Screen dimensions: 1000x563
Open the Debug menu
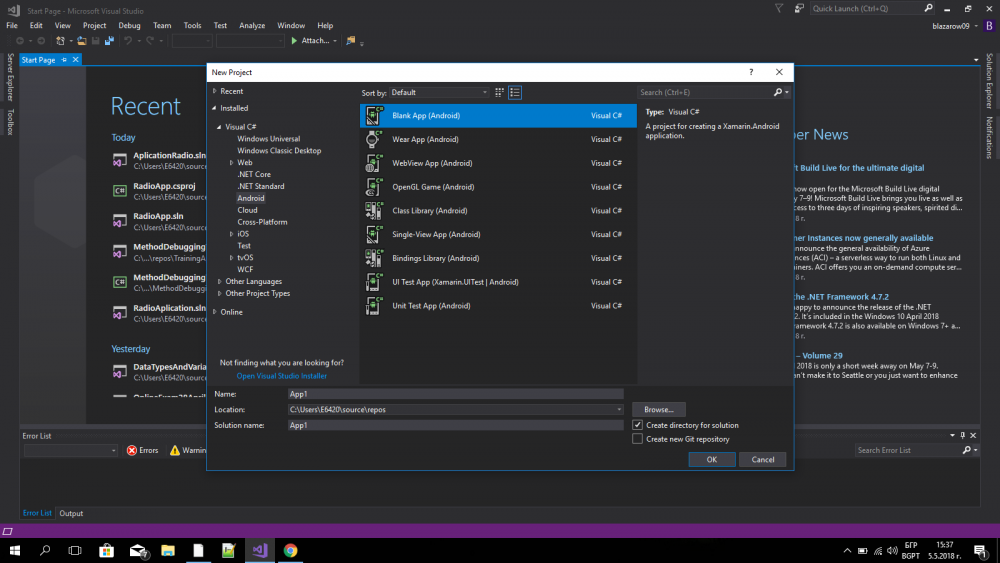coord(129,26)
